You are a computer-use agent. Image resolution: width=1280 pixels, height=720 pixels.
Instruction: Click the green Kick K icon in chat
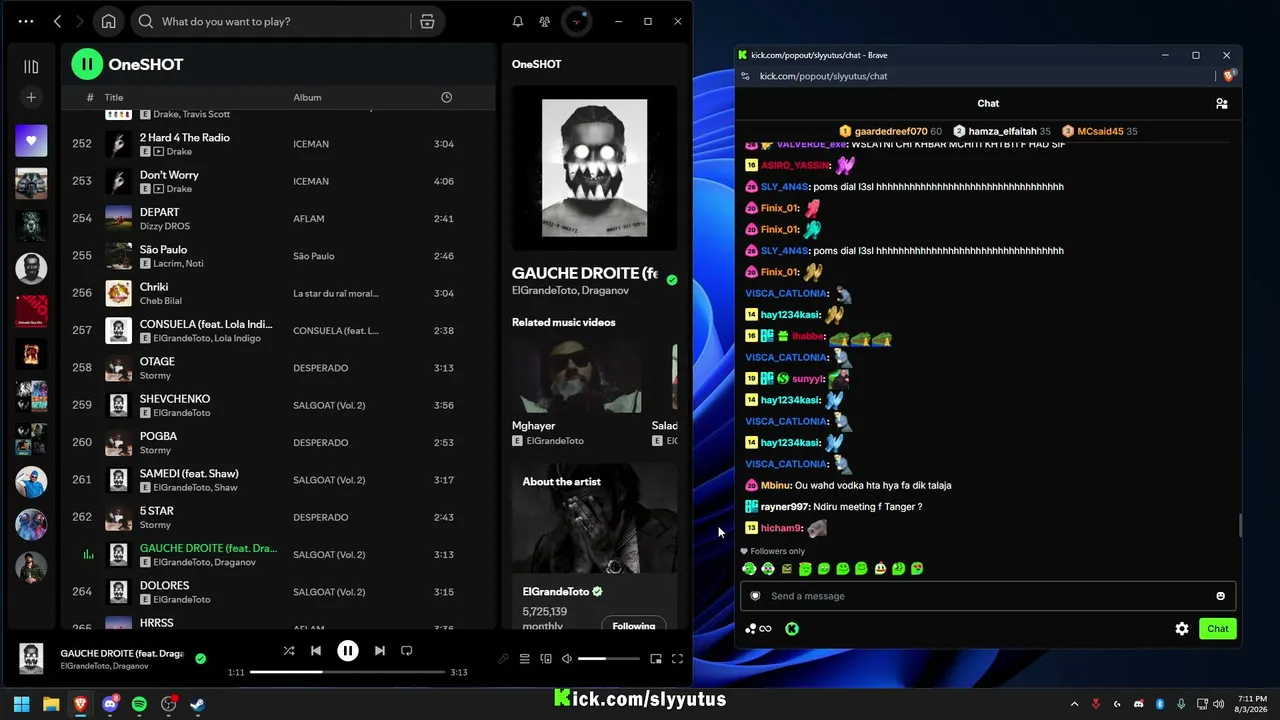click(792, 629)
